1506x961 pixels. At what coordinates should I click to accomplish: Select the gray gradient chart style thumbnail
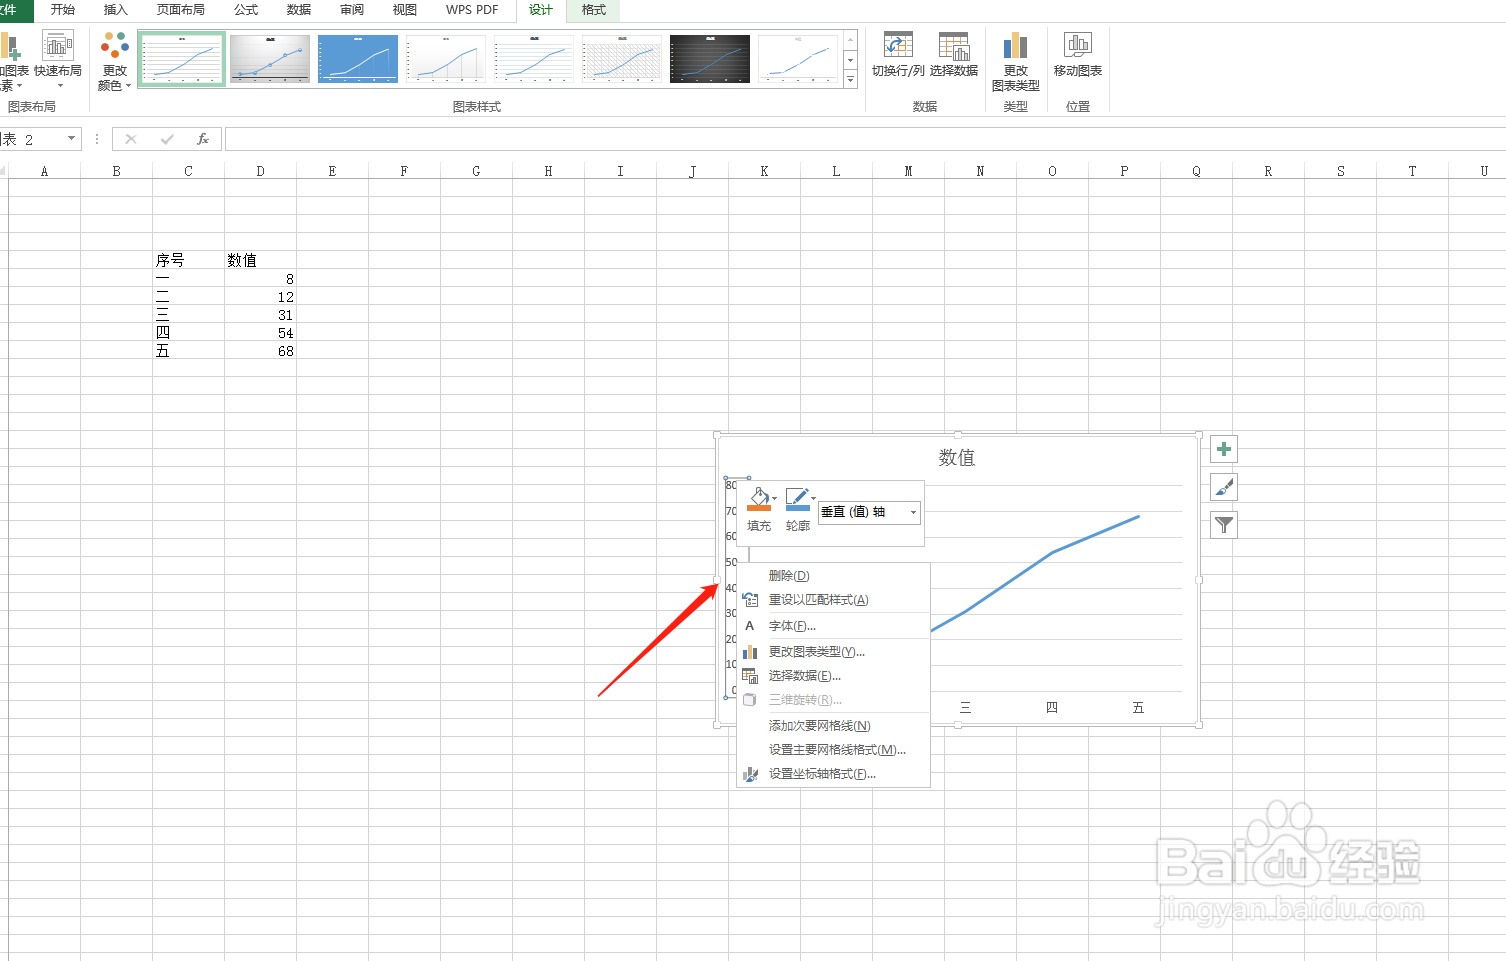(270, 59)
